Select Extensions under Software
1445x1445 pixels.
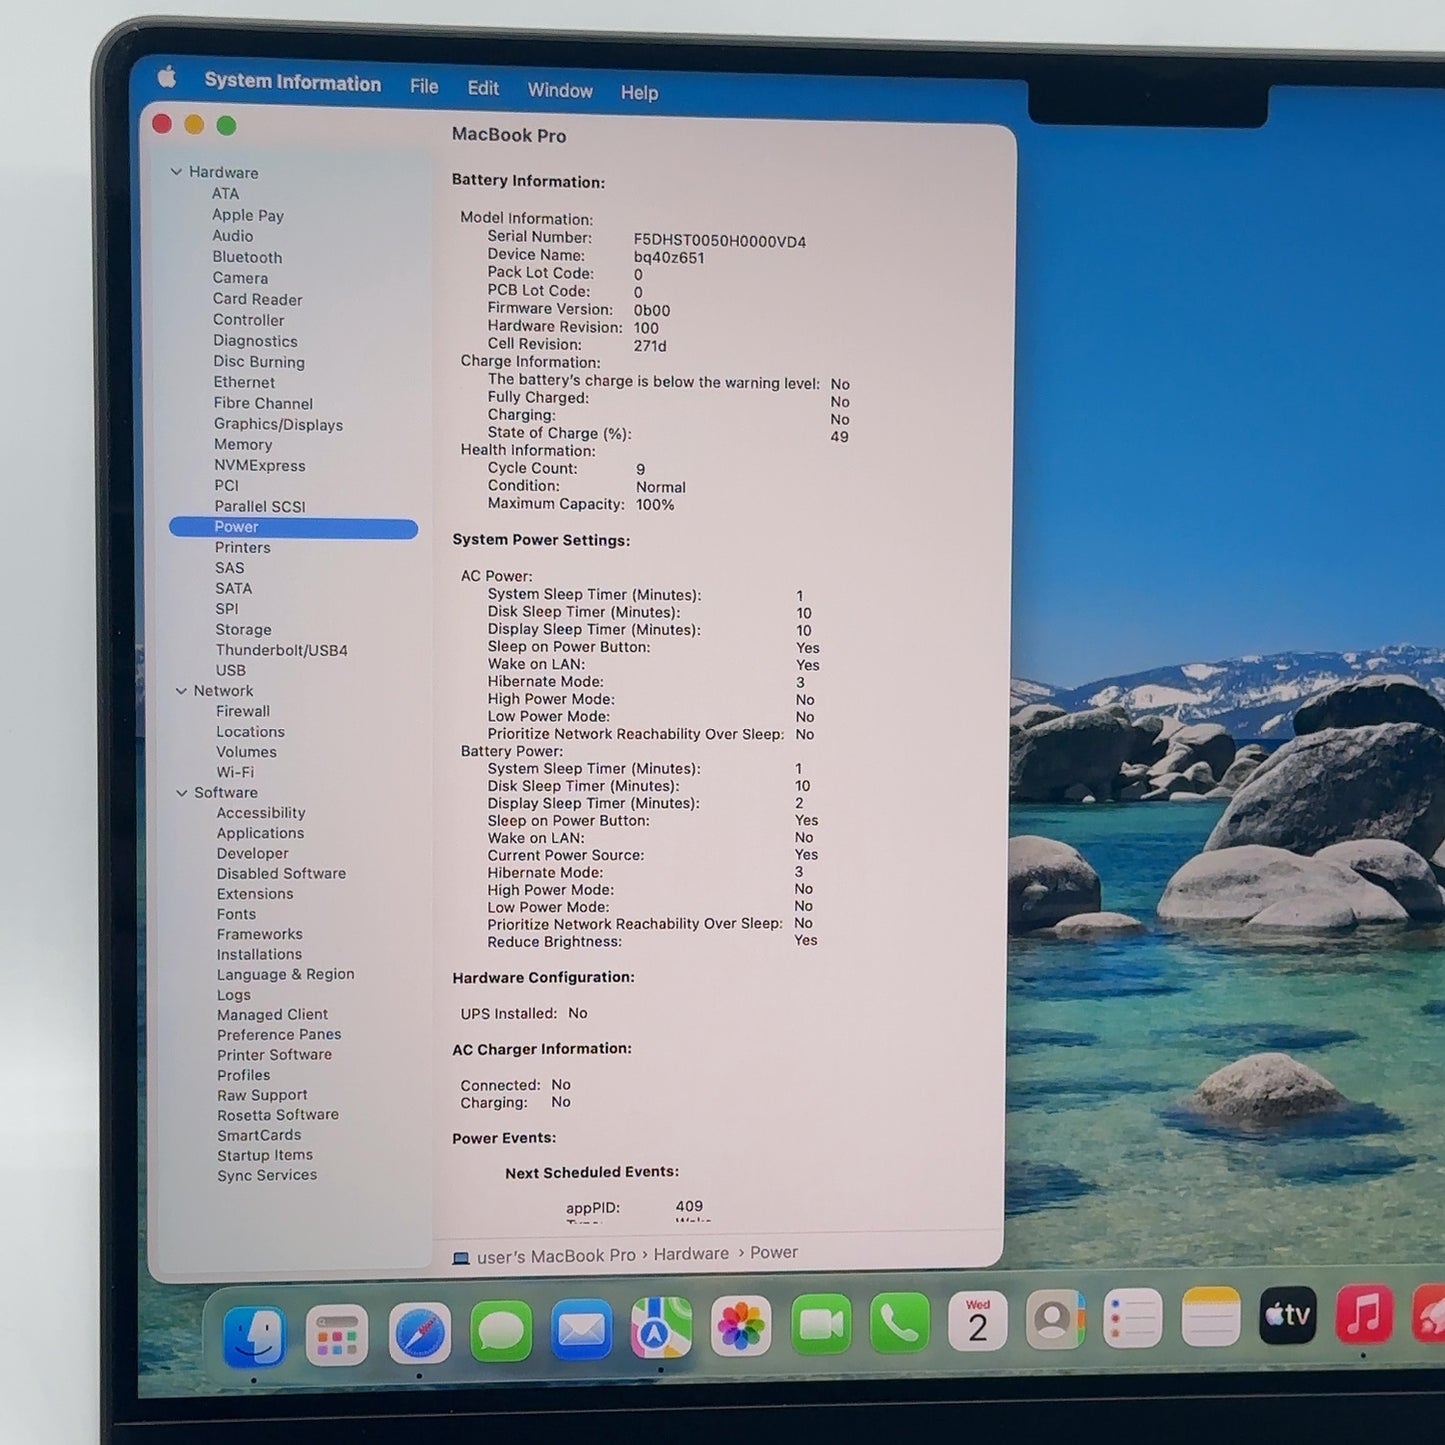click(x=255, y=894)
